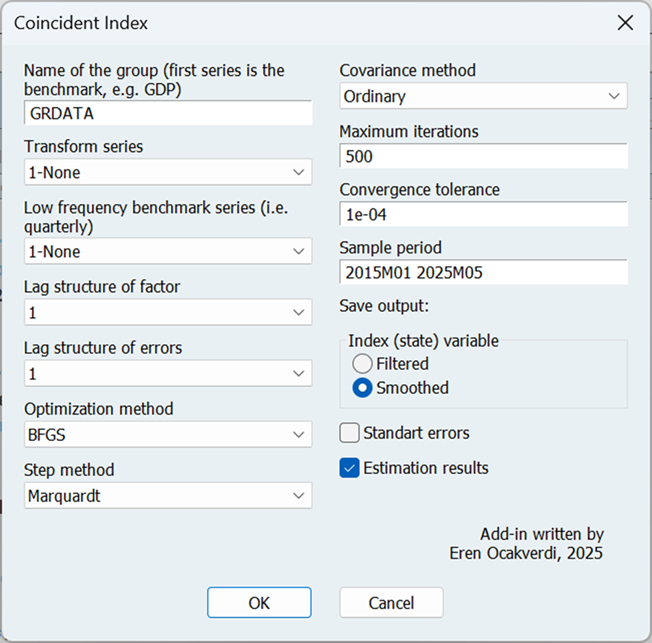652x643 pixels.
Task: Expand the Step method Marquardt dropdown
Action: pos(167,496)
